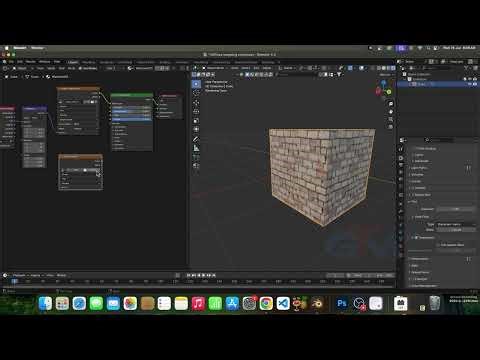Open Visual Studio Code from the dock

[283, 304]
